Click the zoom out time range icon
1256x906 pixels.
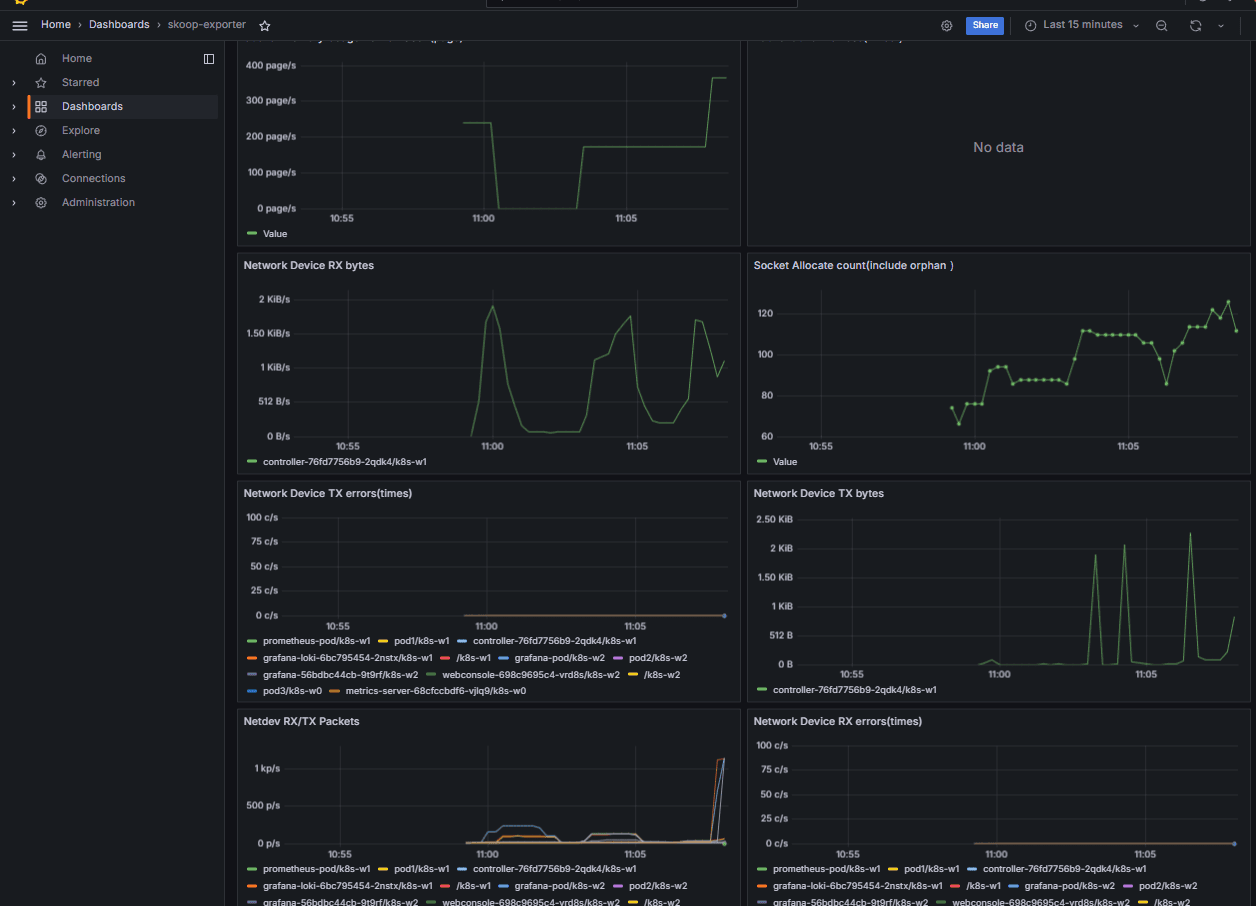click(x=1161, y=25)
